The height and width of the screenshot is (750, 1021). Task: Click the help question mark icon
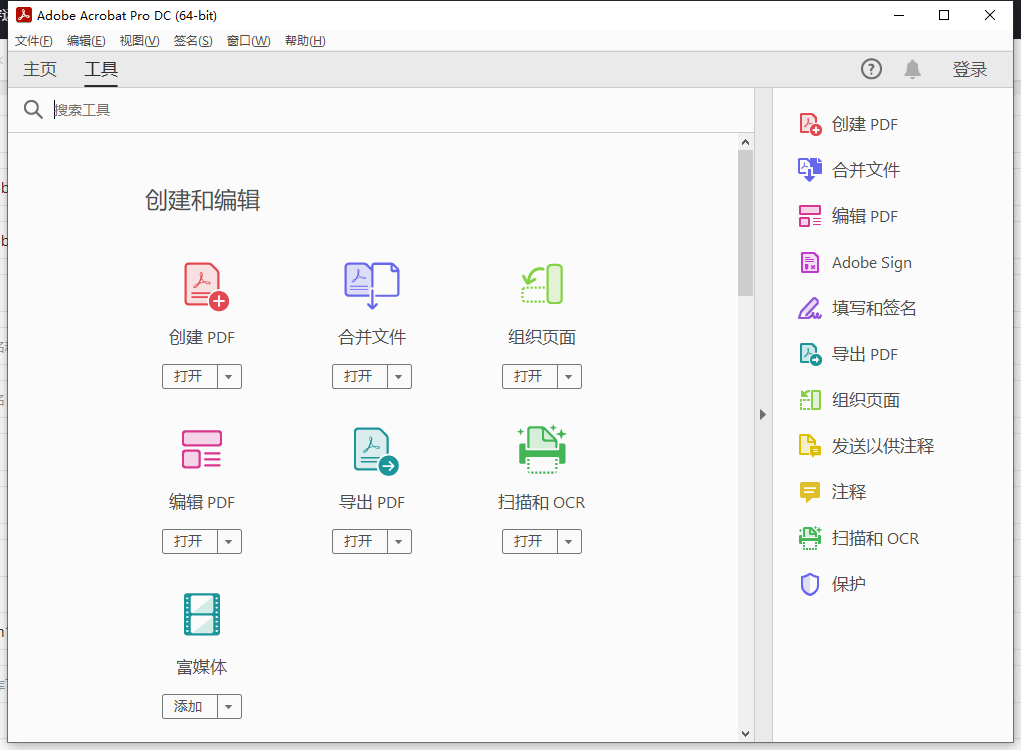871,69
